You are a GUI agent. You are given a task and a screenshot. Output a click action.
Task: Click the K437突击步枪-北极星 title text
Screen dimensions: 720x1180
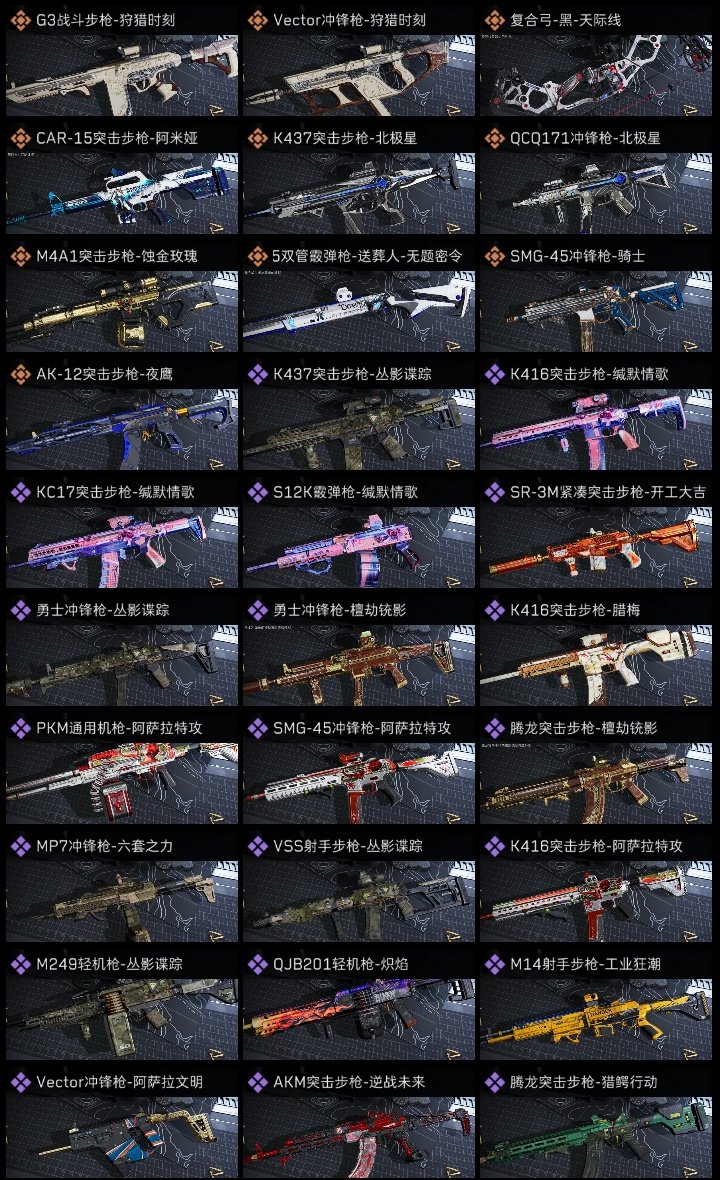coord(345,138)
